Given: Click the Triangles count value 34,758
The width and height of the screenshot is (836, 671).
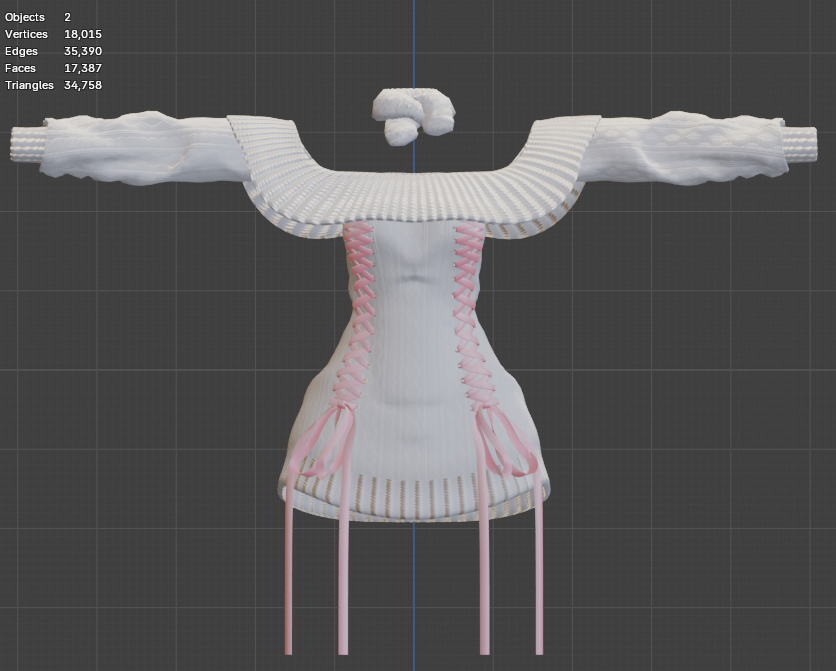Looking at the screenshot, I should (83, 85).
